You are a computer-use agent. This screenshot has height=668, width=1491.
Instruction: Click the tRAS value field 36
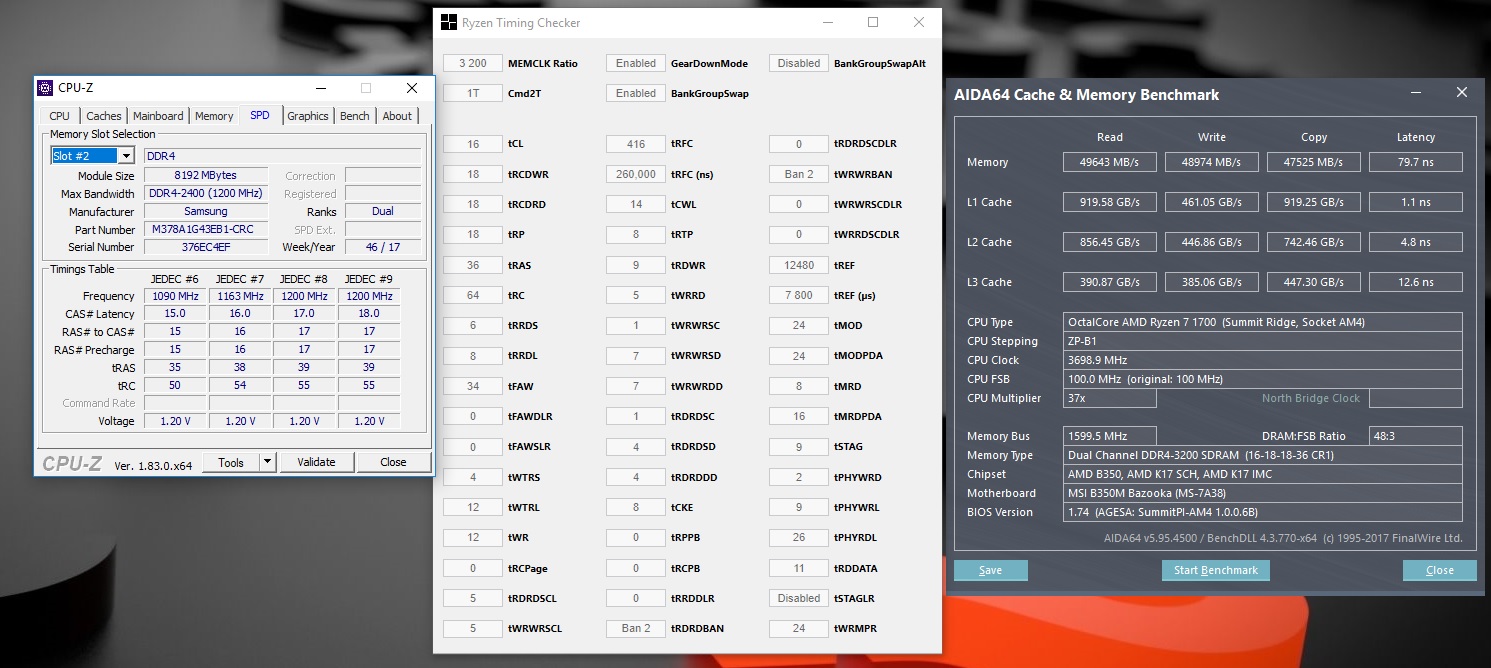coord(473,265)
